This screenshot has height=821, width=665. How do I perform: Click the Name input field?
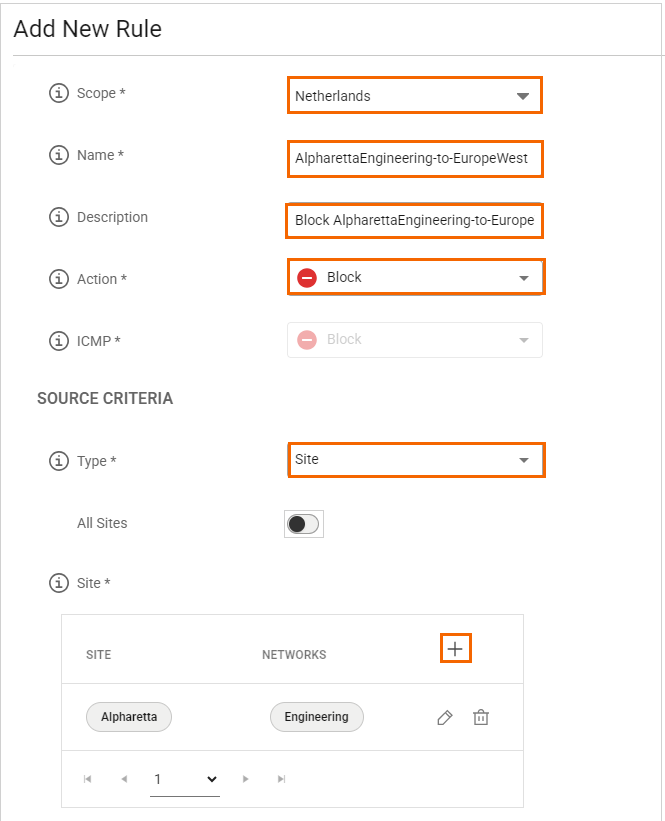(415, 158)
